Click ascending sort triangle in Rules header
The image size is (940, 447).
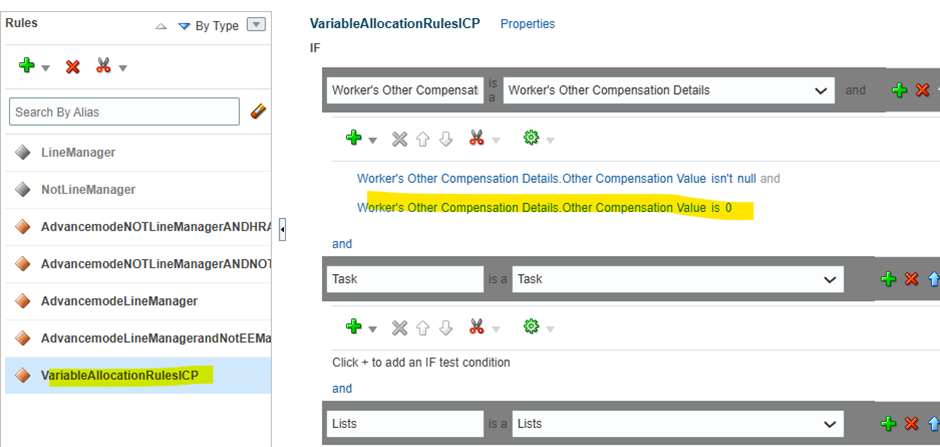pyautogui.click(x=161, y=26)
